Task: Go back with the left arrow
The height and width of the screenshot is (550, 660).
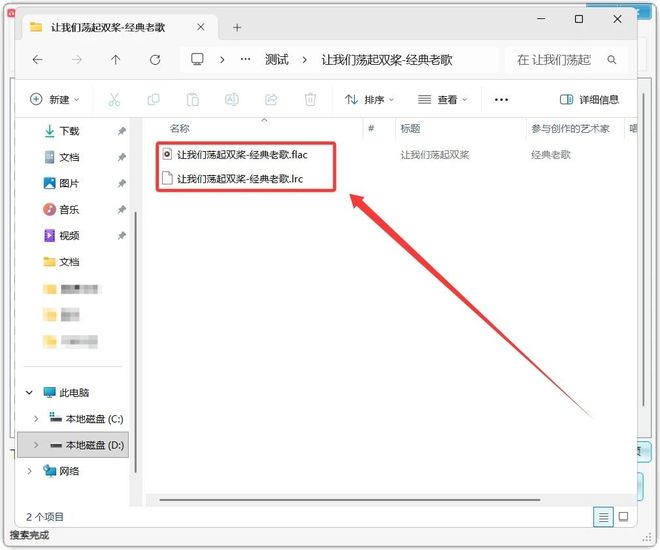Action: click(37, 60)
